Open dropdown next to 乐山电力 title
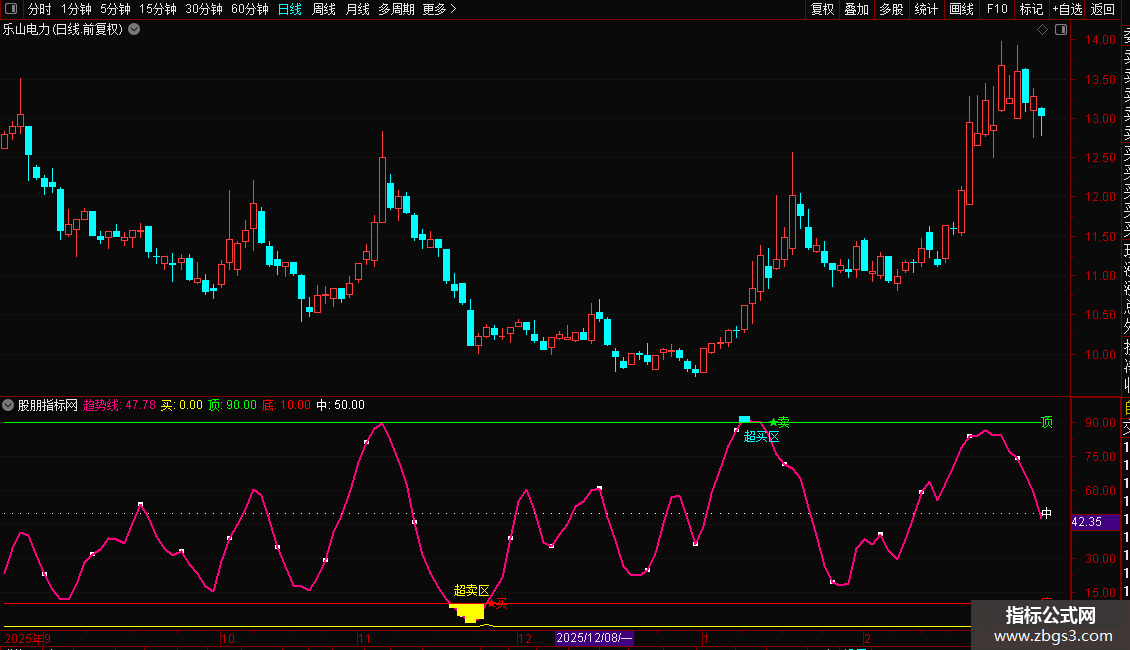This screenshot has height=650, width=1130. 134,30
